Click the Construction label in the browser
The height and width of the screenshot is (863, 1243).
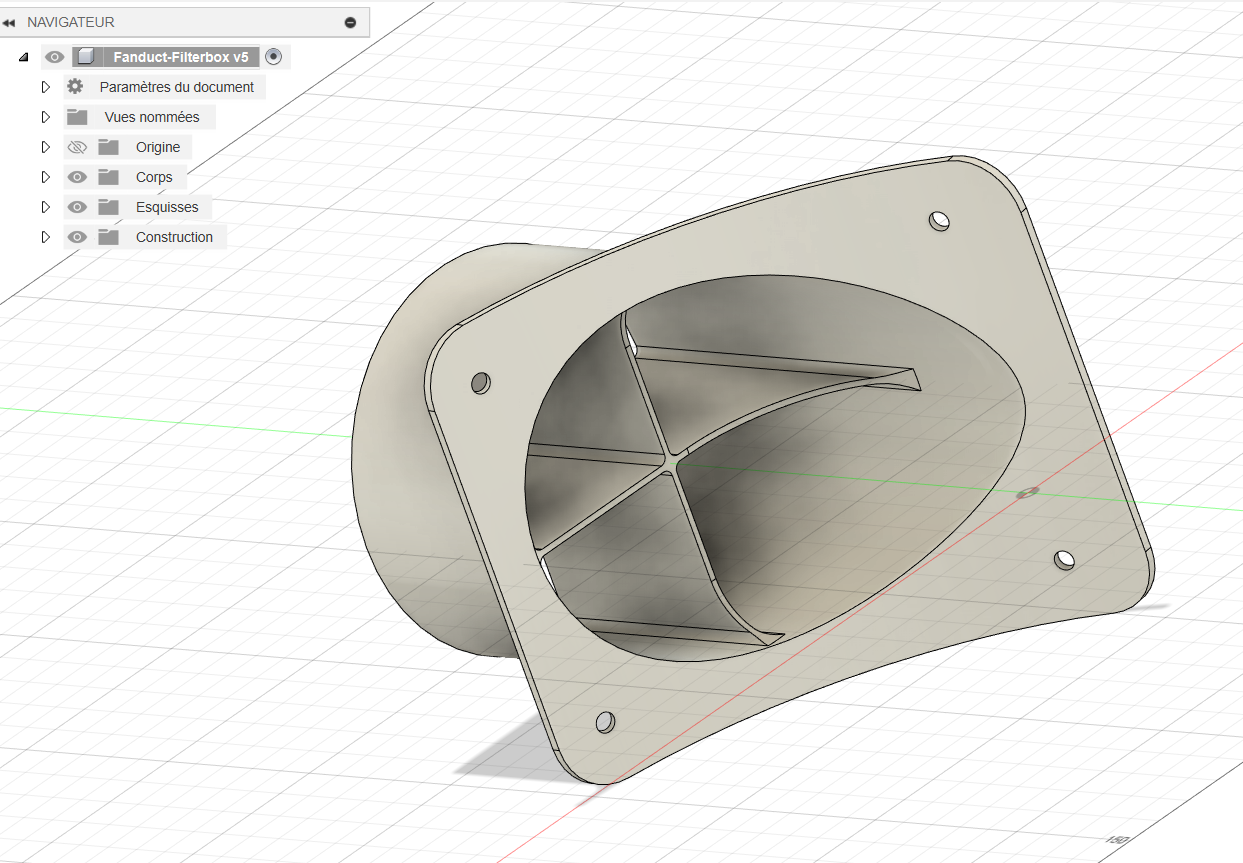[174, 237]
